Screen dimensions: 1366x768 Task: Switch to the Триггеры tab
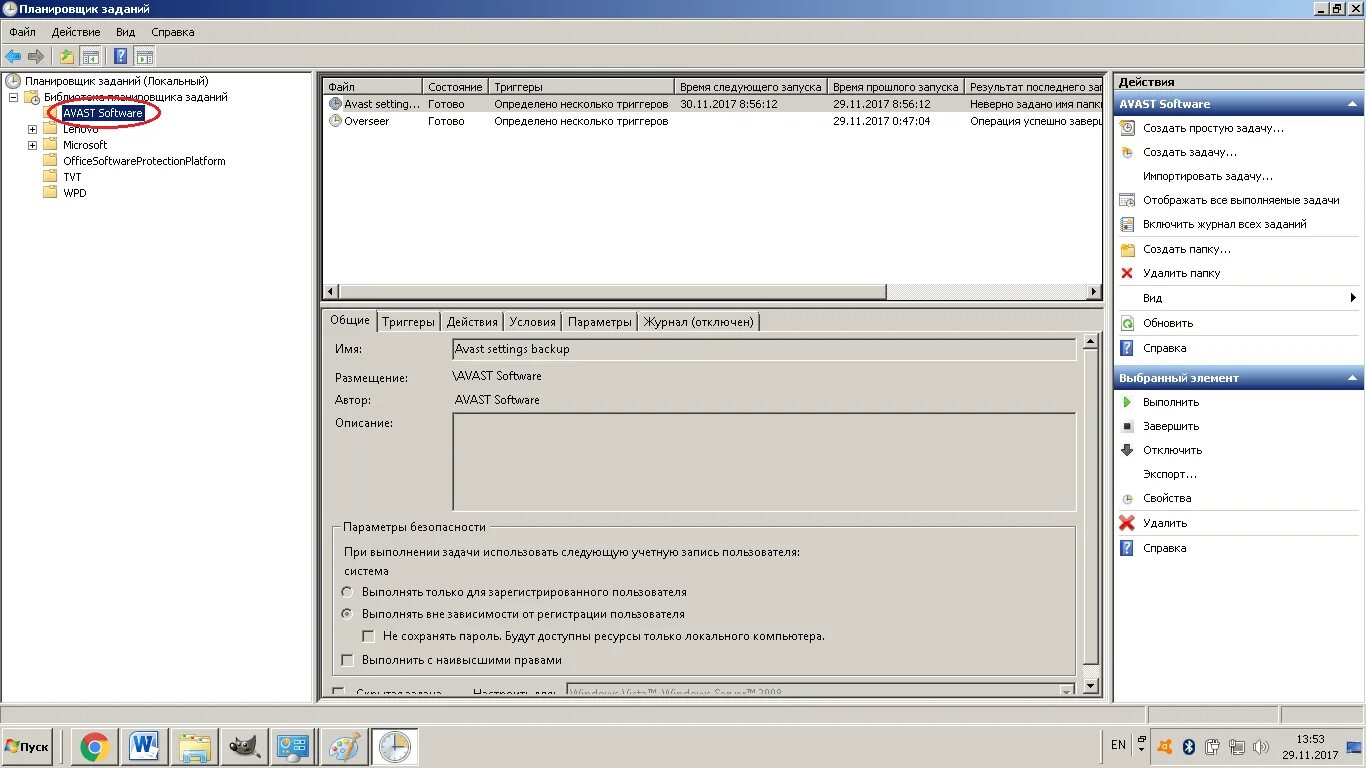(x=408, y=322)
